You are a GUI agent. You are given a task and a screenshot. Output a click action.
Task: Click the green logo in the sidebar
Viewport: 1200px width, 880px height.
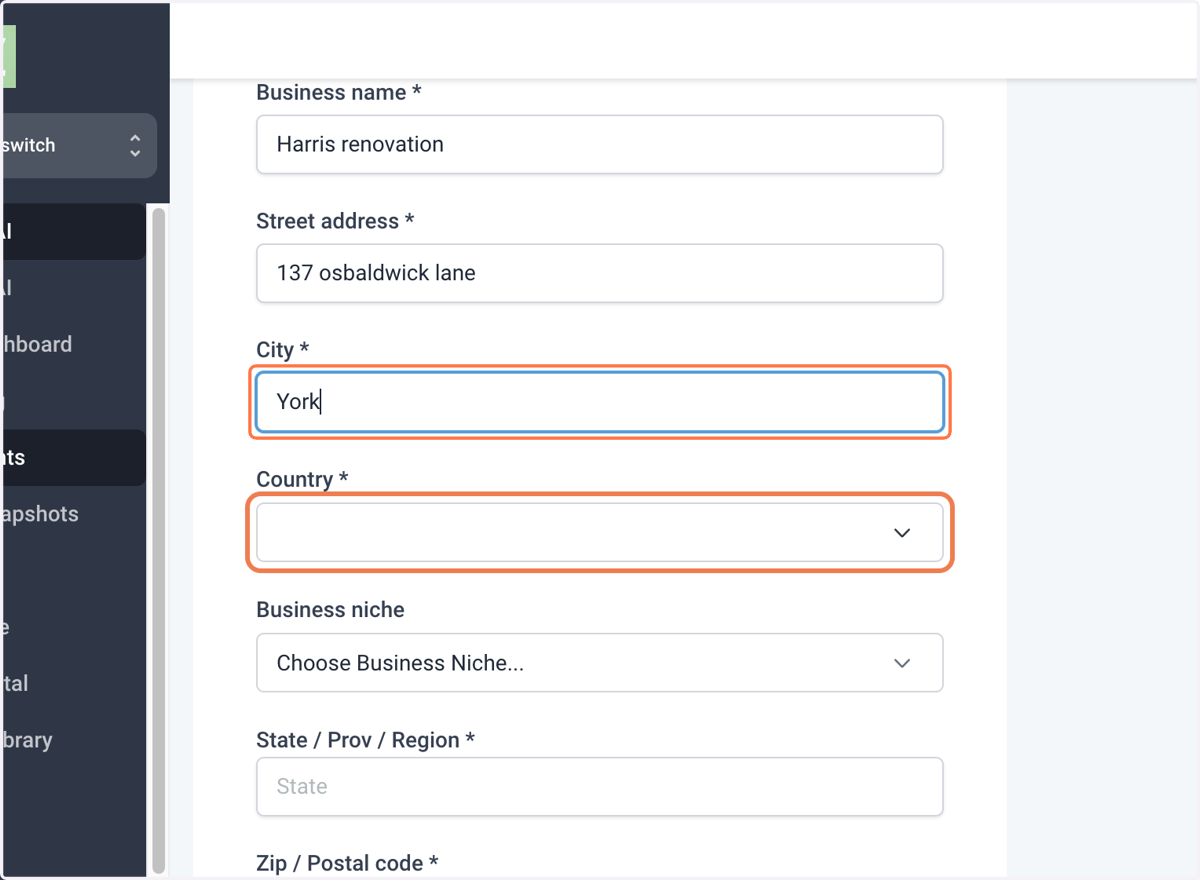click(x=8, y=56)
